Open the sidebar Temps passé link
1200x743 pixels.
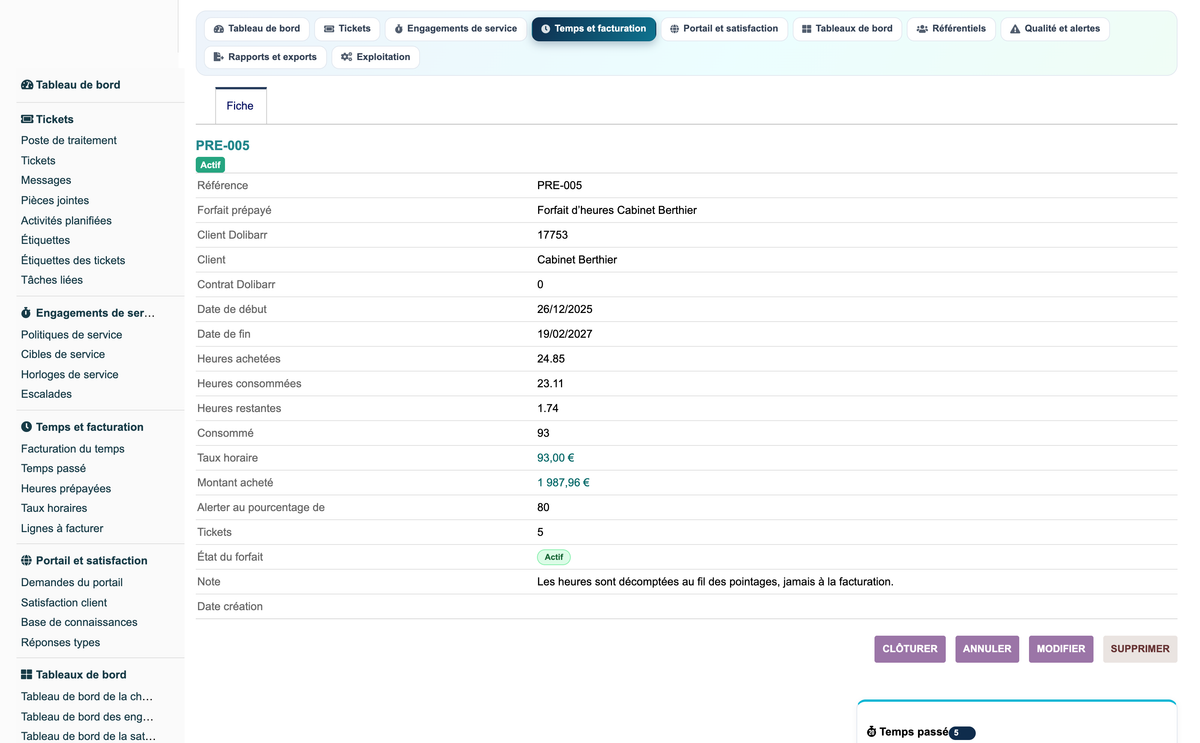(53, 469)
